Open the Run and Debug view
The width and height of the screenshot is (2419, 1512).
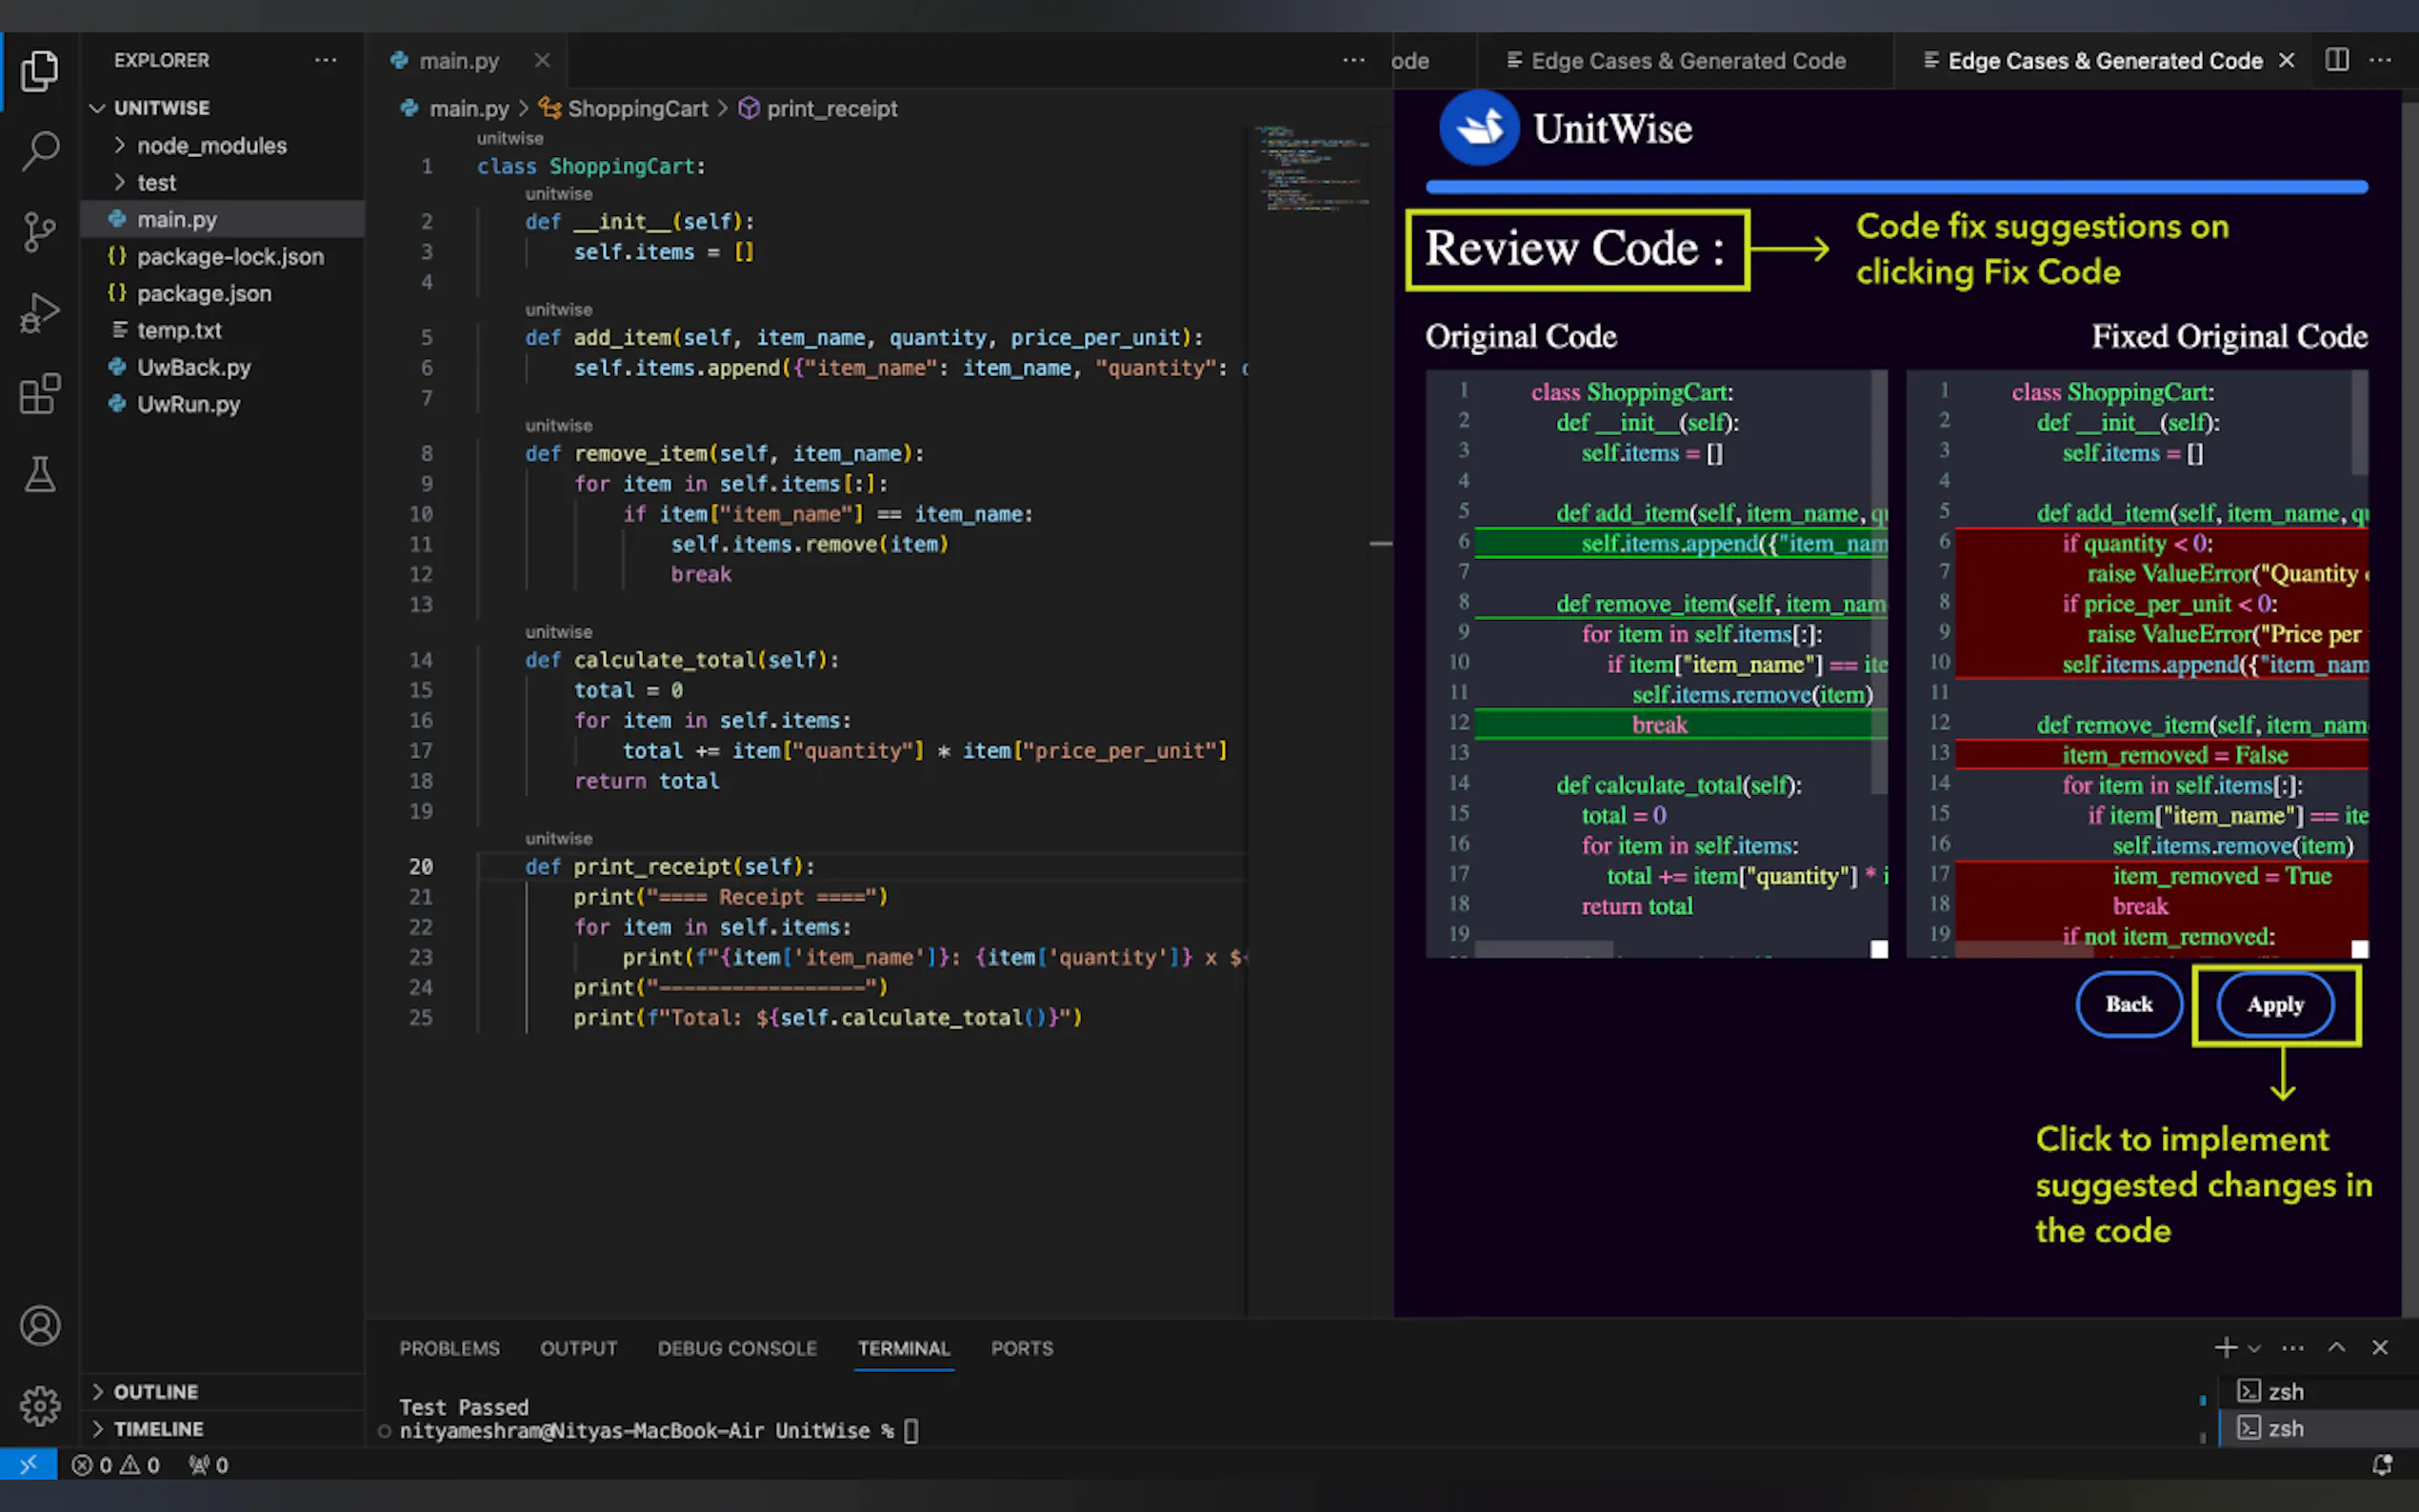[40, 313]
